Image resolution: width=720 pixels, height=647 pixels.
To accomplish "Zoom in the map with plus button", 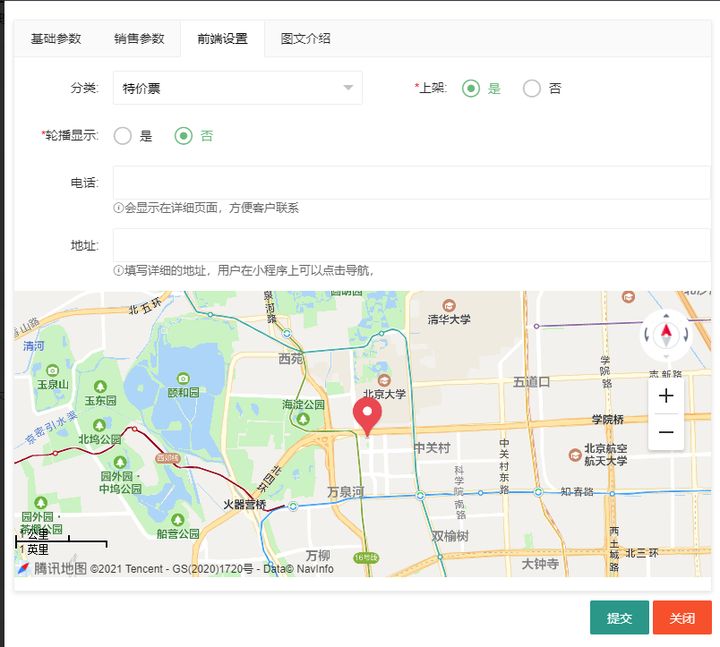I will (666, 396).
